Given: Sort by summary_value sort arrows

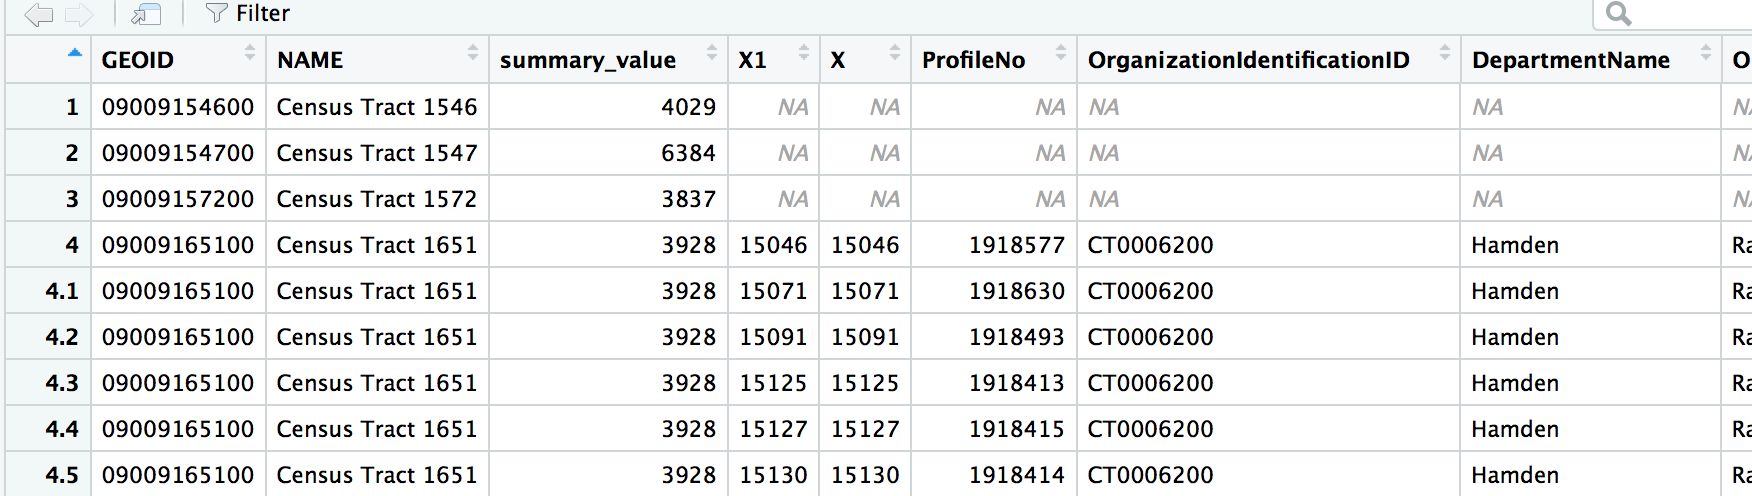Looking at the screenshot, I should 712,54.
